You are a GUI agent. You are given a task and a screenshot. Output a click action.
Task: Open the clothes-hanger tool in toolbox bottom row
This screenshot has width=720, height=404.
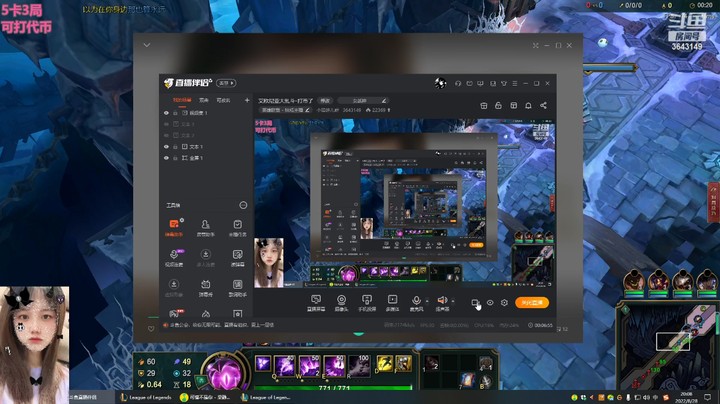click(x=205, y=314)
